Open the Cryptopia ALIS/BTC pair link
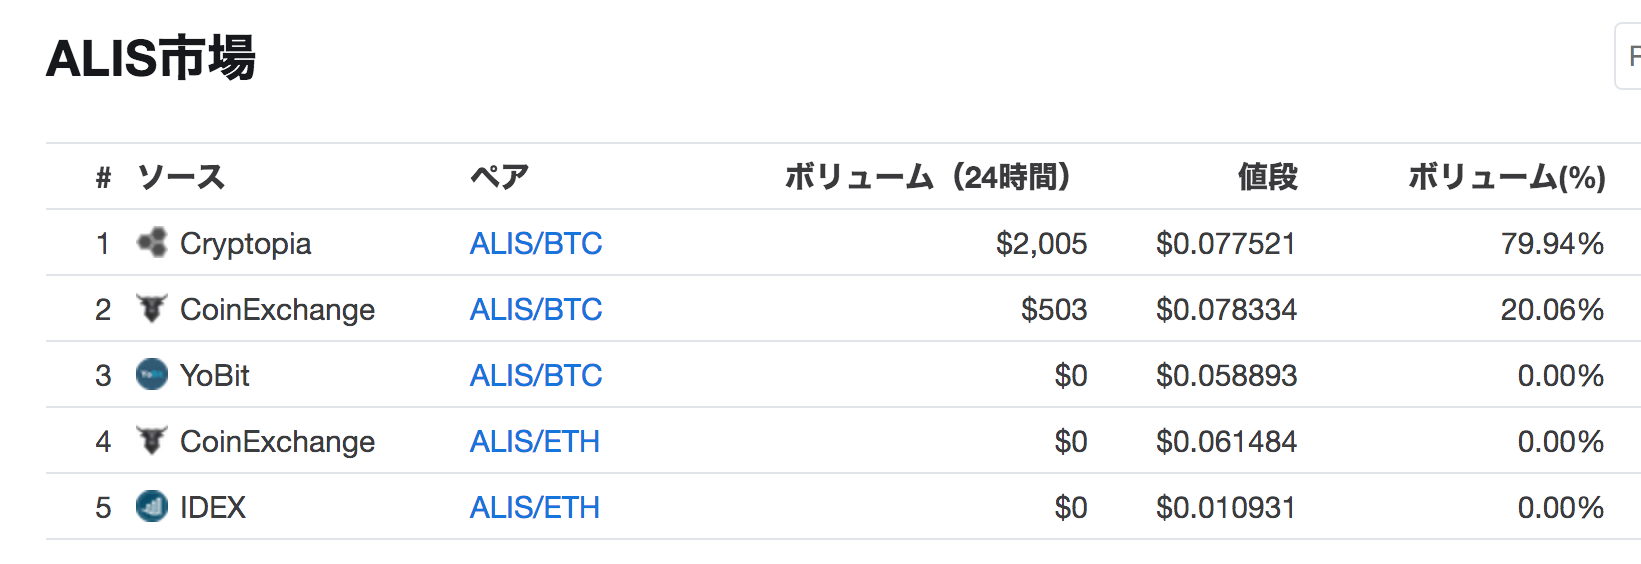The width and height of the screenshot is (1641, 564). [536, 243]
